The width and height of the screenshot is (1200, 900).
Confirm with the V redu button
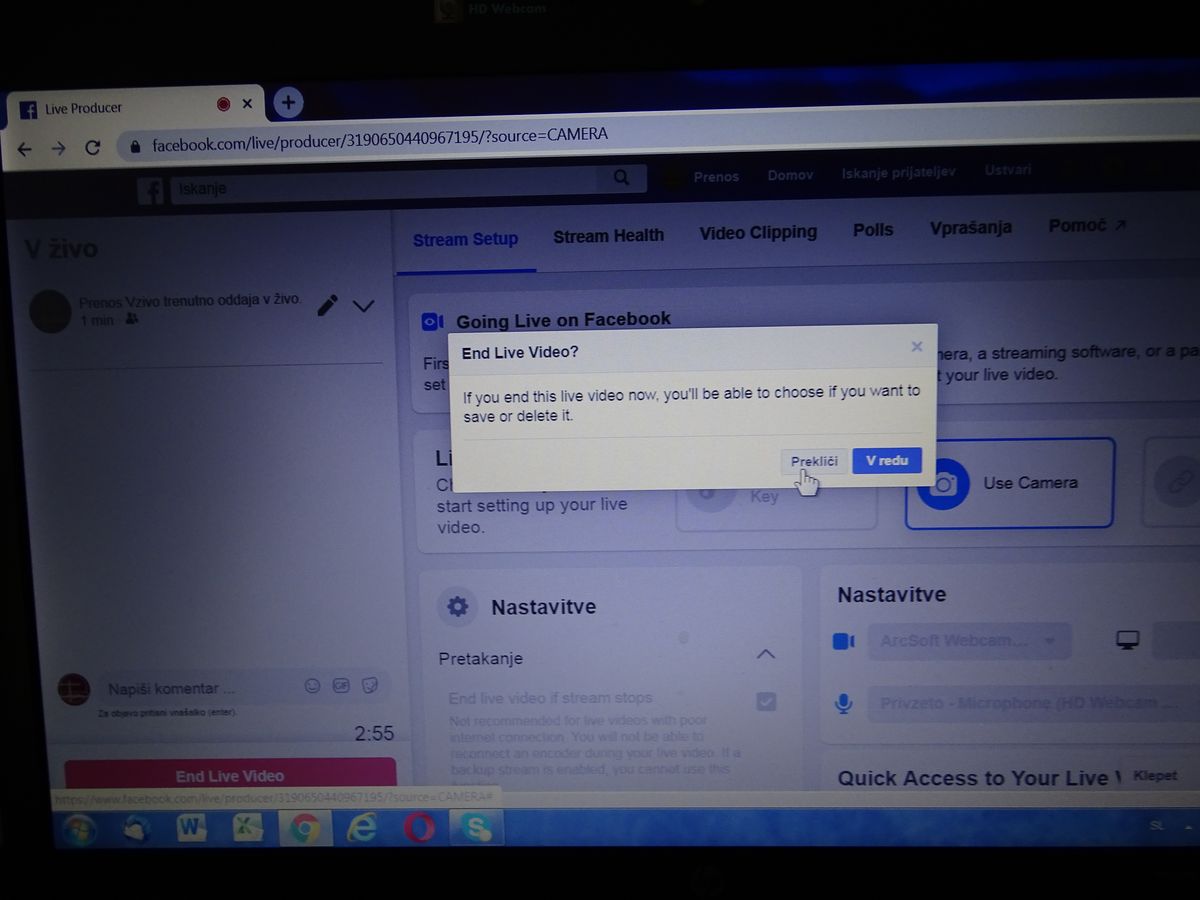click(x=886, y=460)
